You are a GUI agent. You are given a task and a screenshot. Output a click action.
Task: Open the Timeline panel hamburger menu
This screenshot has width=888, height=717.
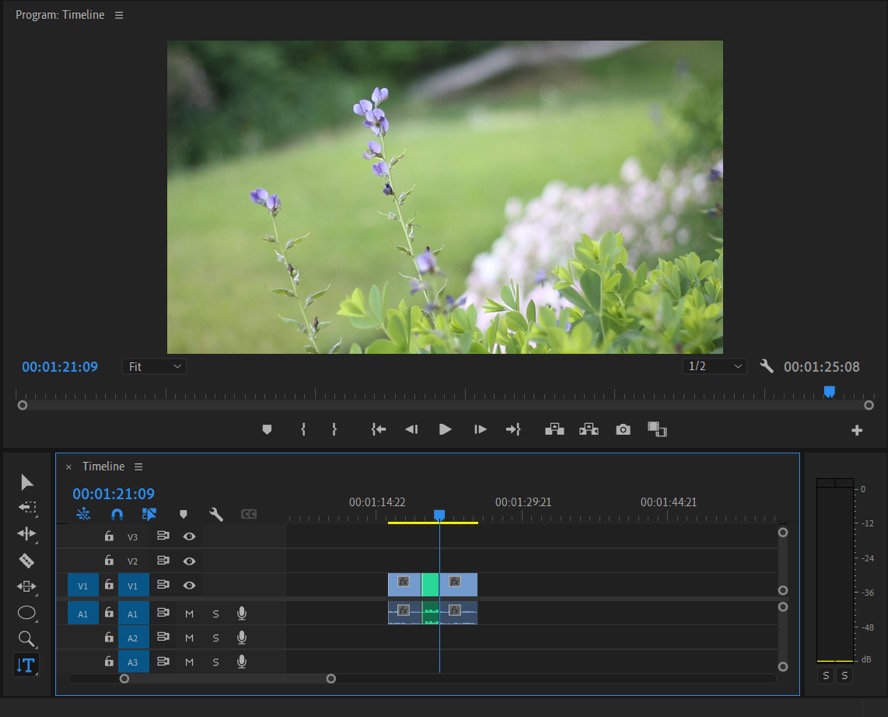click(139, 467)
